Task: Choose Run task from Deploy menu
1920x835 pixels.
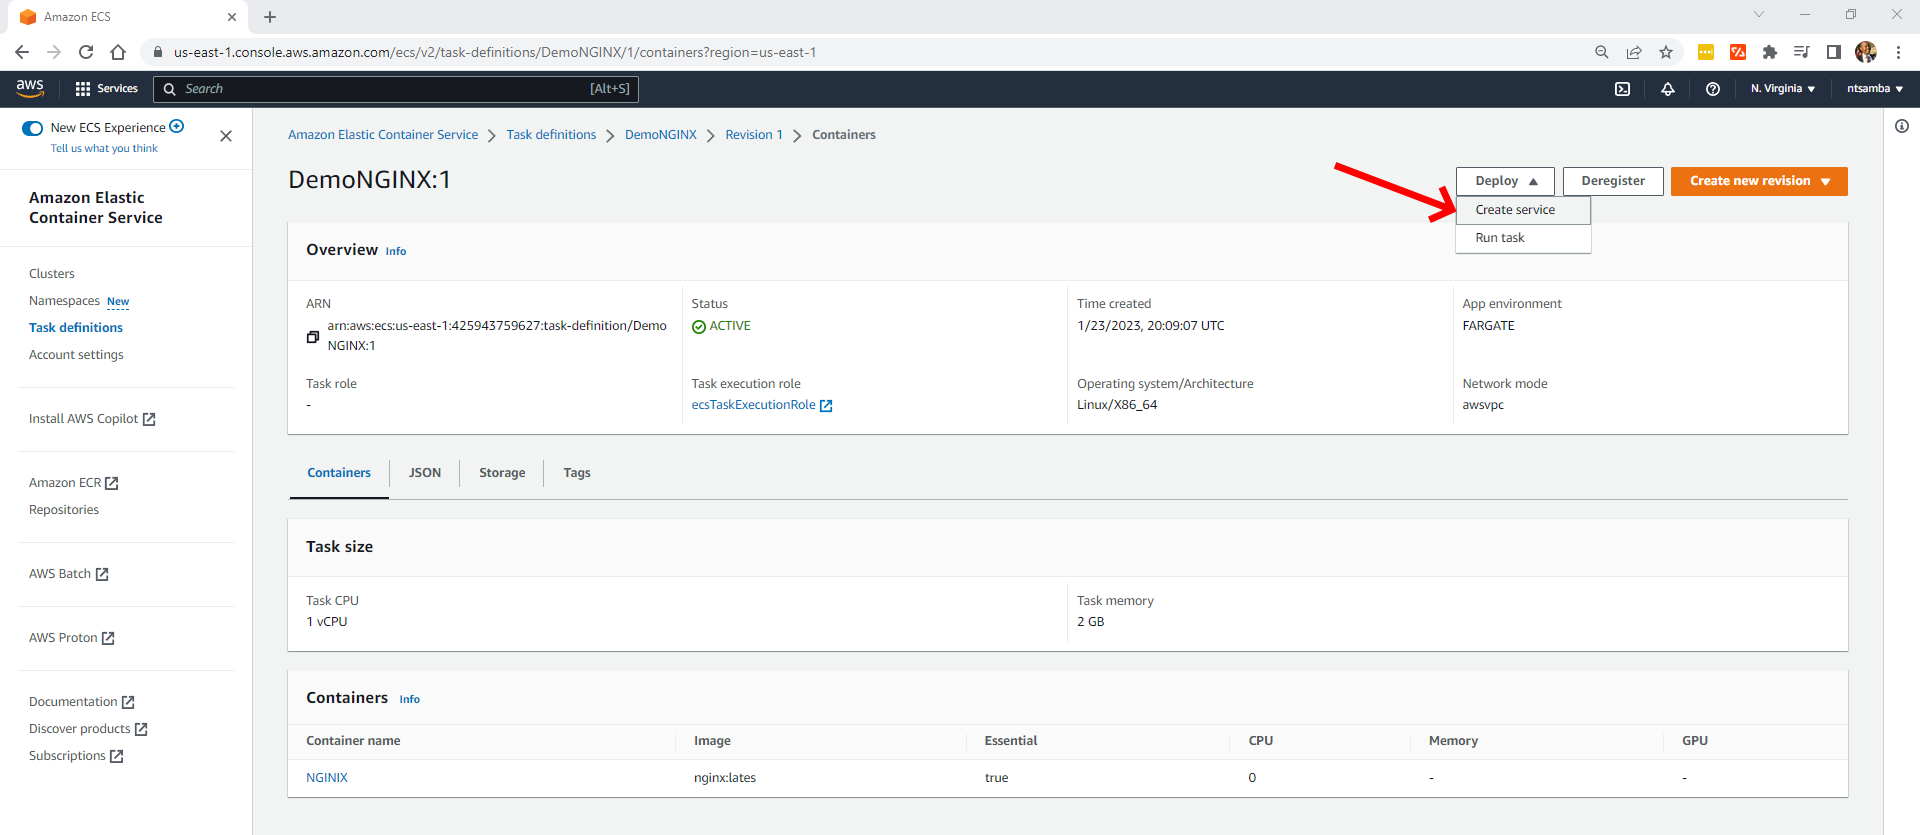Action: [1499, 238]
